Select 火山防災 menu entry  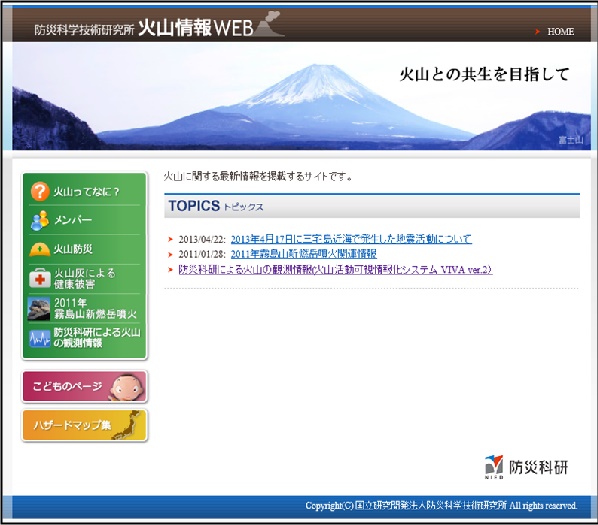[73, 249]
